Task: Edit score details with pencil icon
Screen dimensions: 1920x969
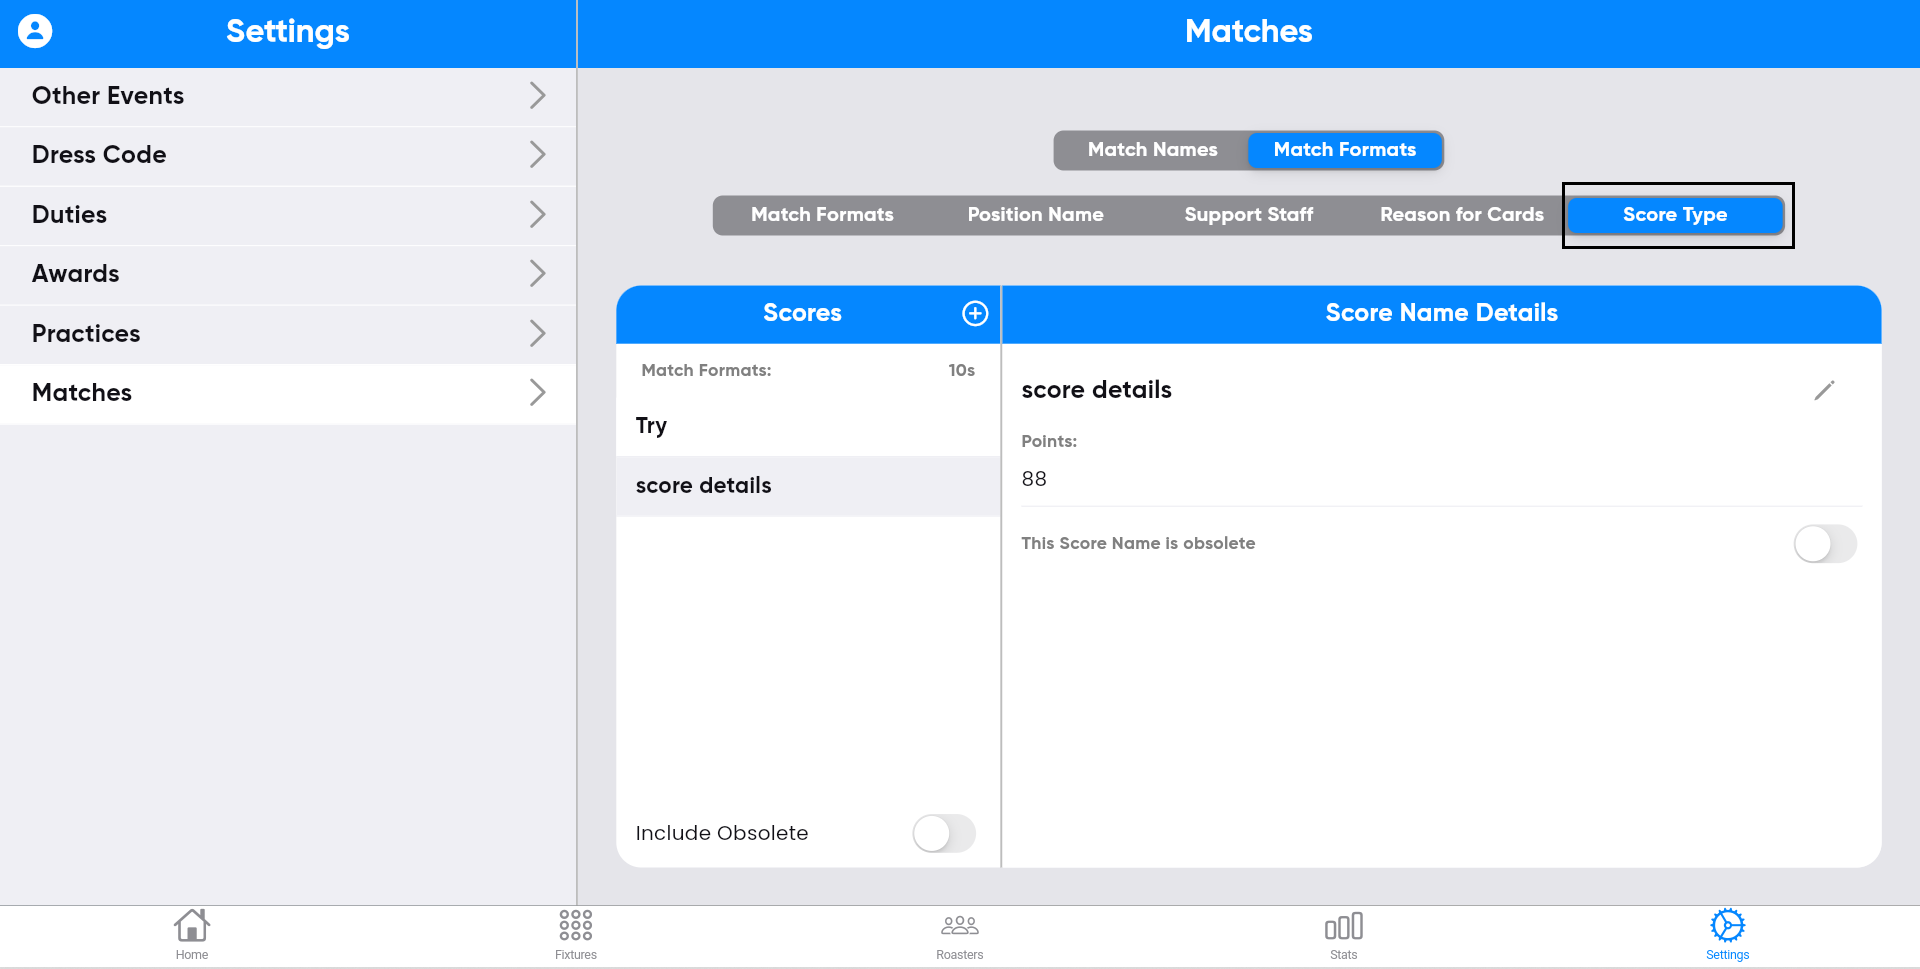Action: click(1824, 390)
